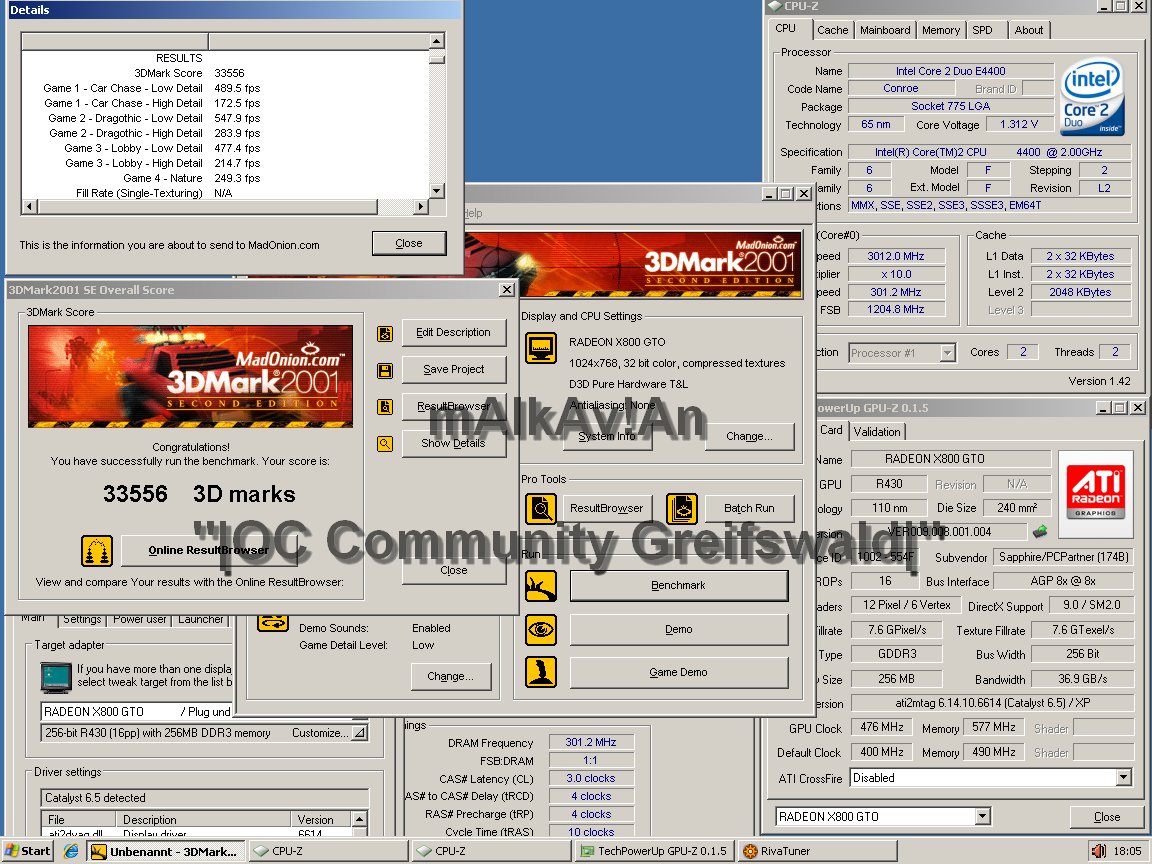
Task: Click the Show Details magnifier icon
Action: (385, 444)
